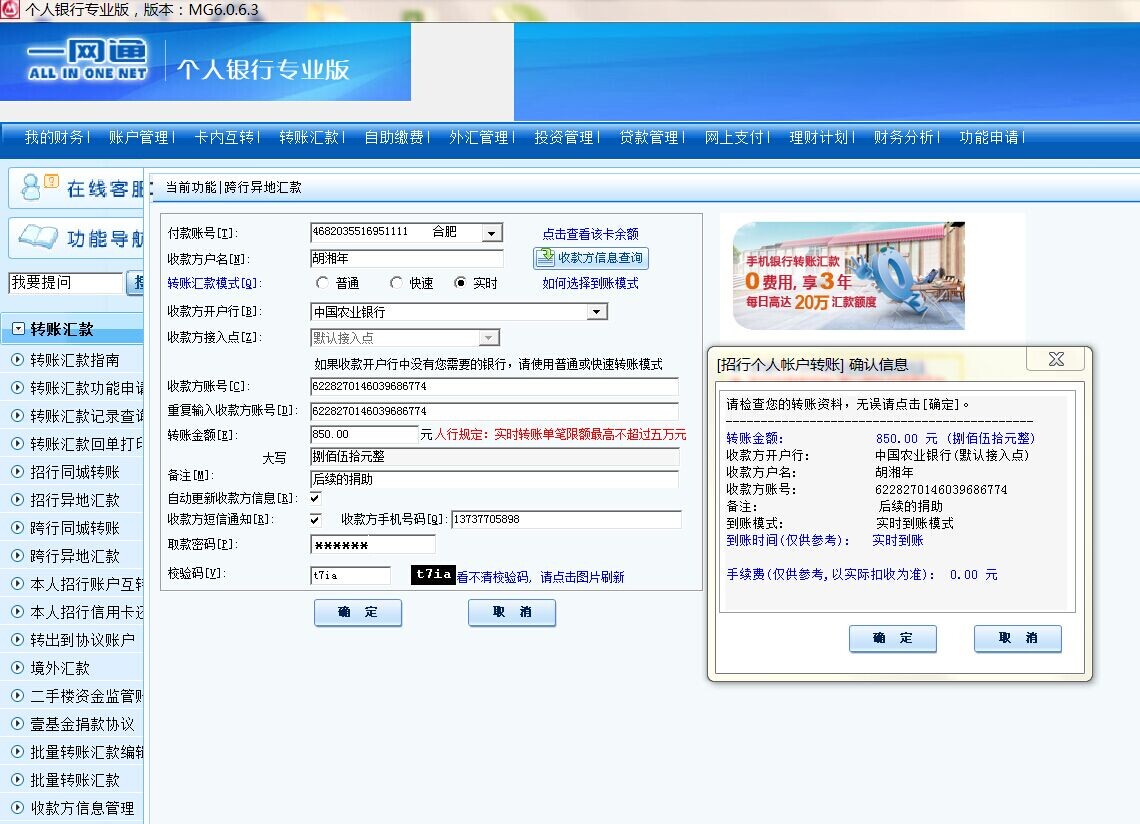Viewport: 1140px width, 824px height.
Task: Click 取消 button below transfer form
Action: pyautogui.click(x=512, y=612)
